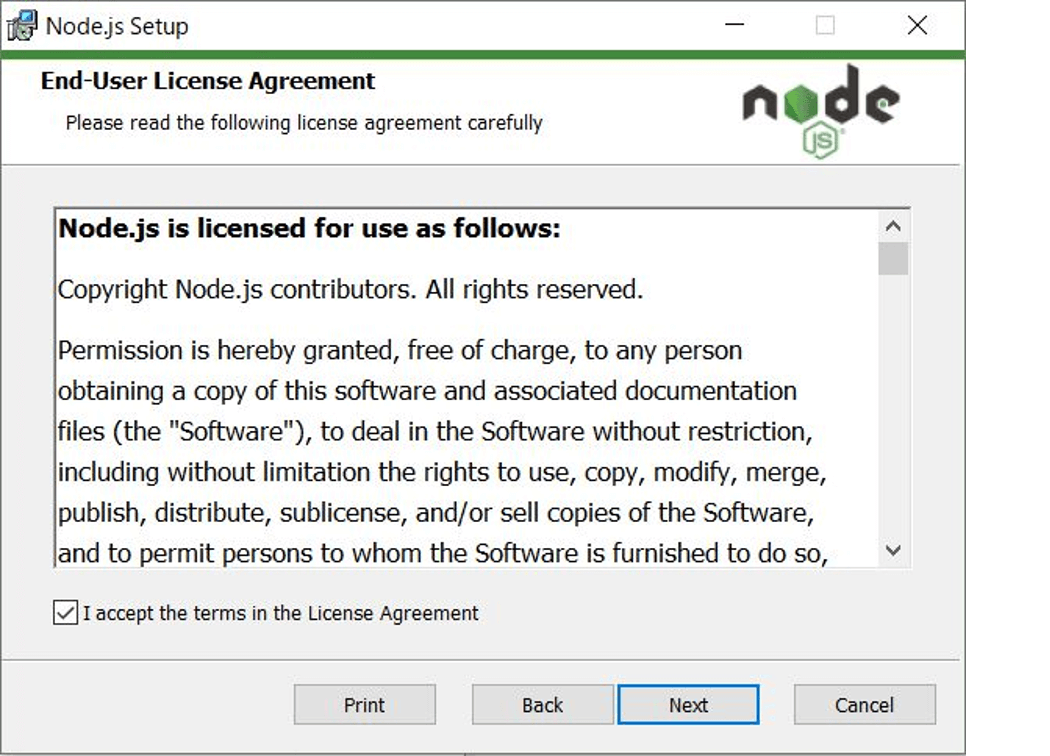The width and height of the screenshot is (1050, 756).
Task: Minimize the Node.js Setup window
Action: 735,25
